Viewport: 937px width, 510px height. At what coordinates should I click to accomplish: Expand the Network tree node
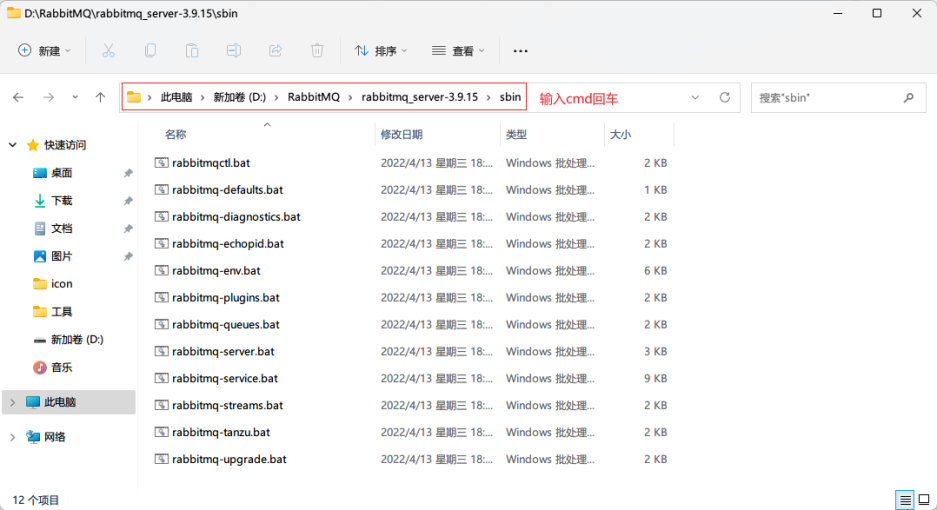[x=12, y=437]
